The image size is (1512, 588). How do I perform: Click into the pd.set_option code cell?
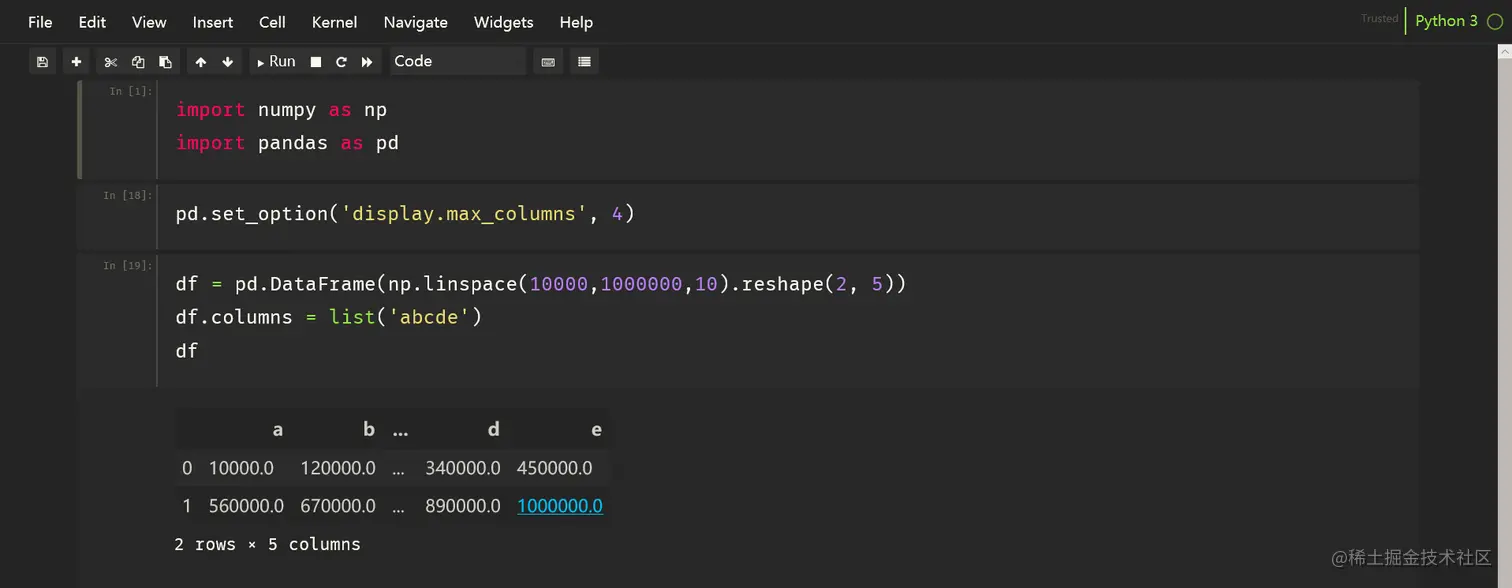pyautogui.click(x=787, y=216)
